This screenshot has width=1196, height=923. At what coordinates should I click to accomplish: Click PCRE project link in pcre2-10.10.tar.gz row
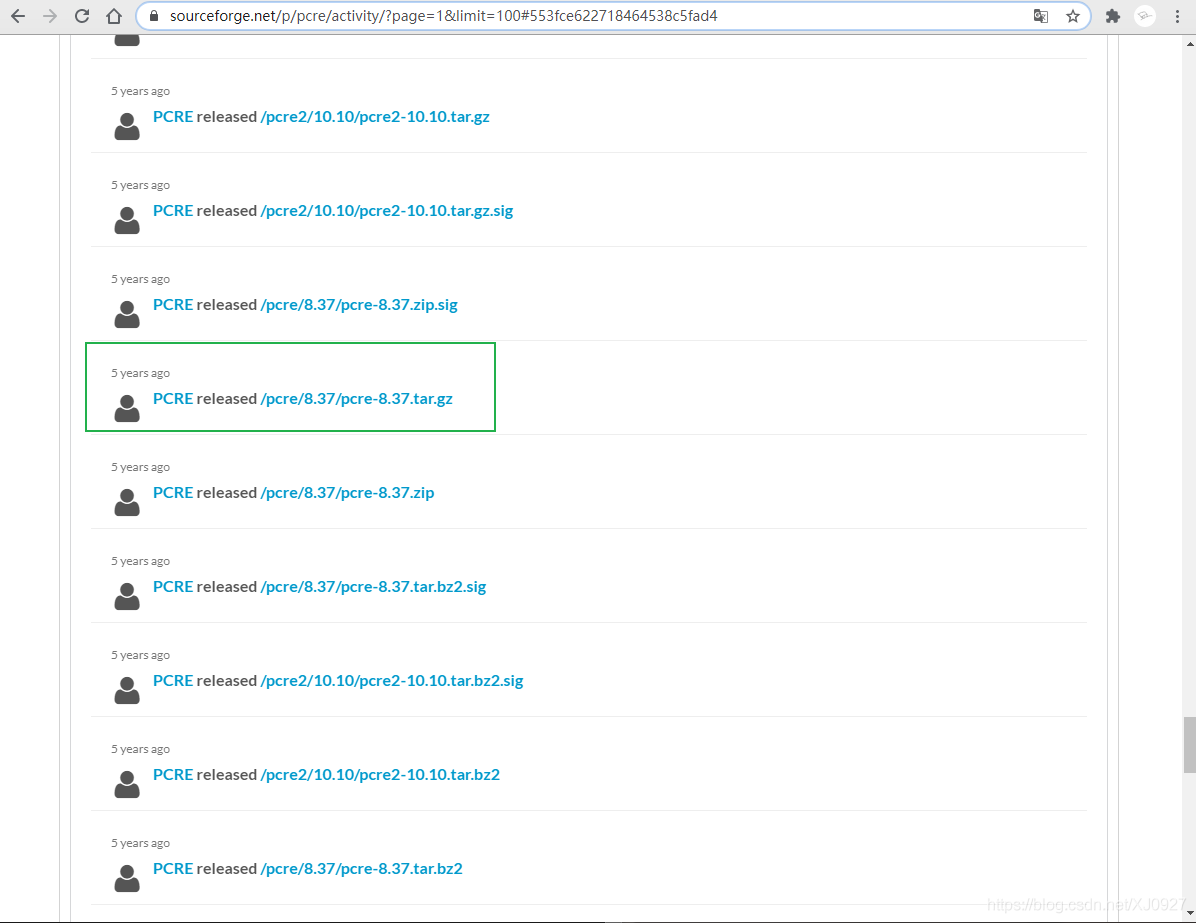pyautogui.click(x=173, y=117)
